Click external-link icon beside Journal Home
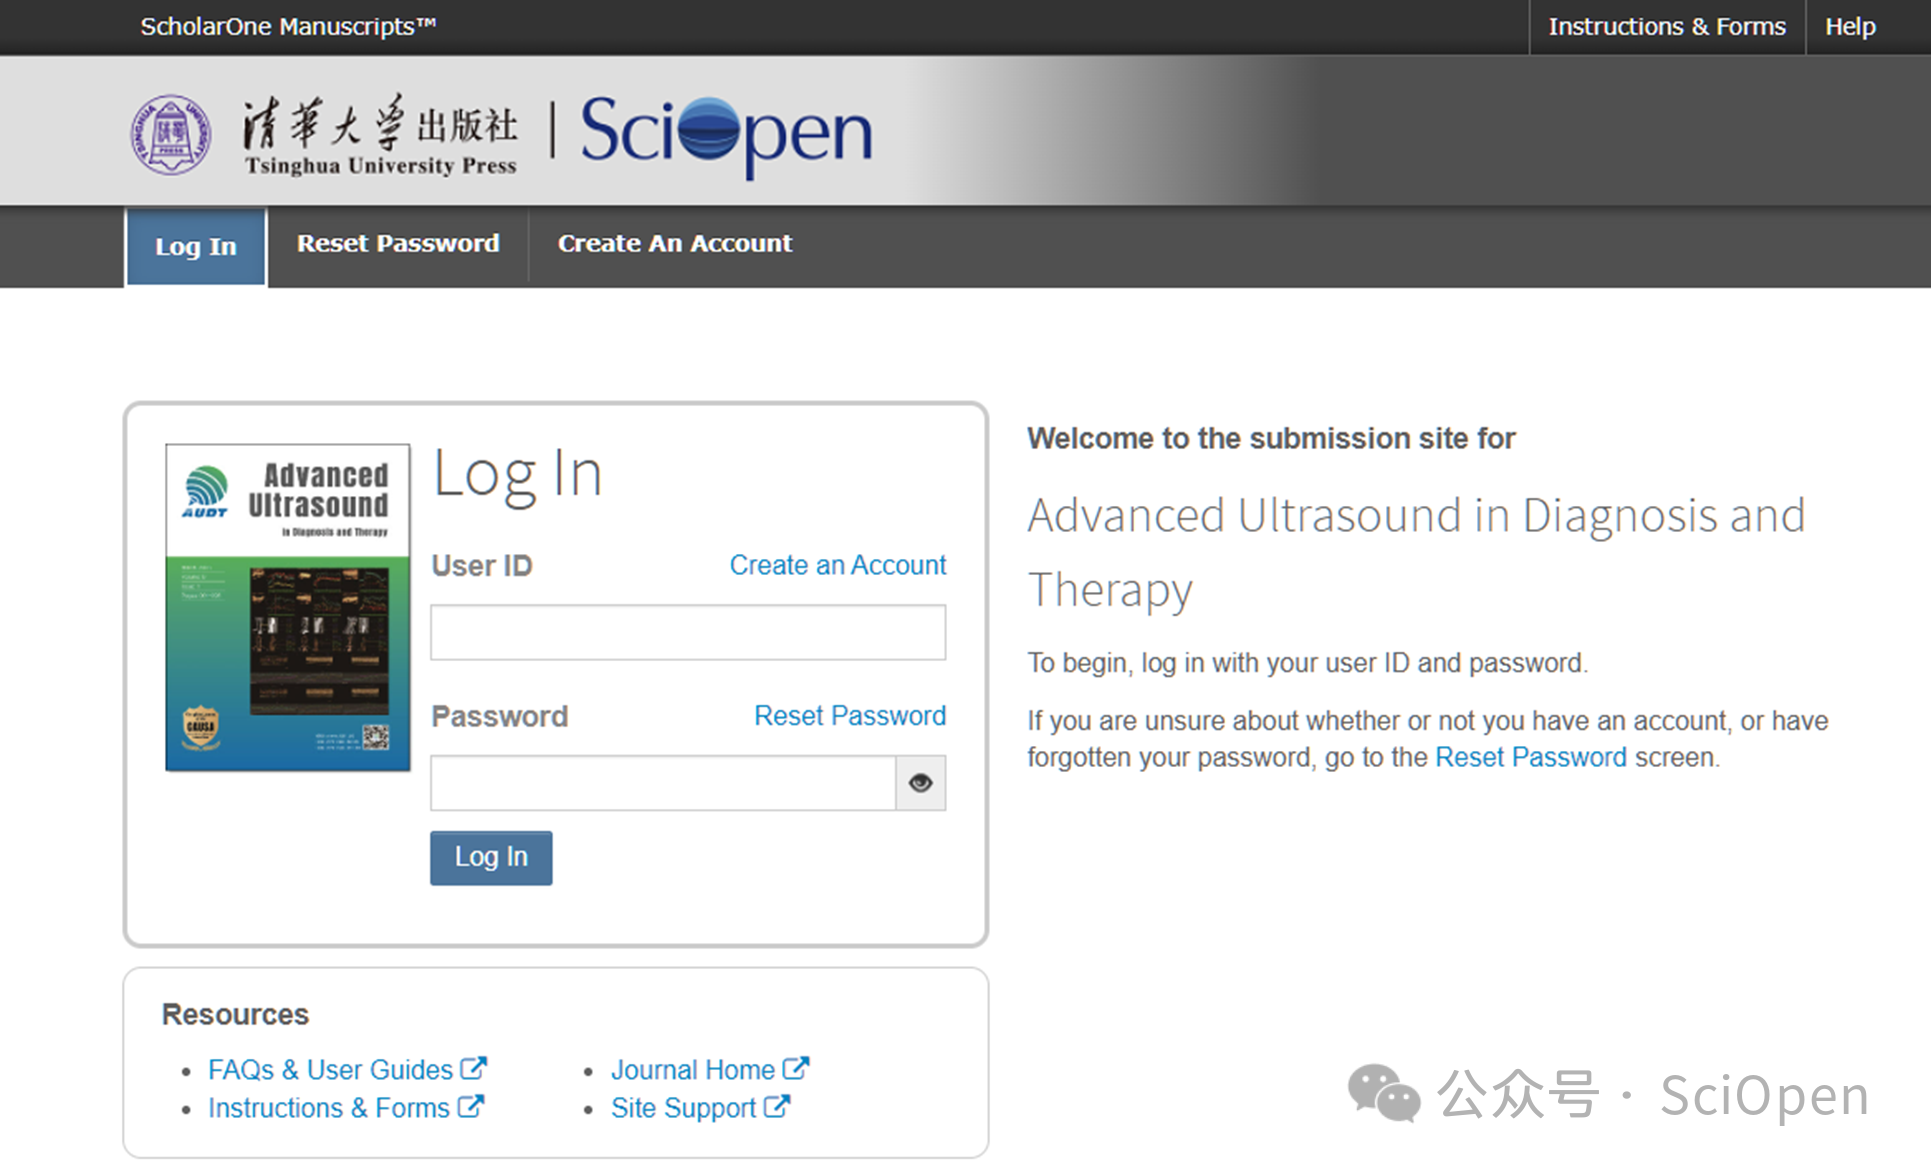 (x=795, y=1068)
